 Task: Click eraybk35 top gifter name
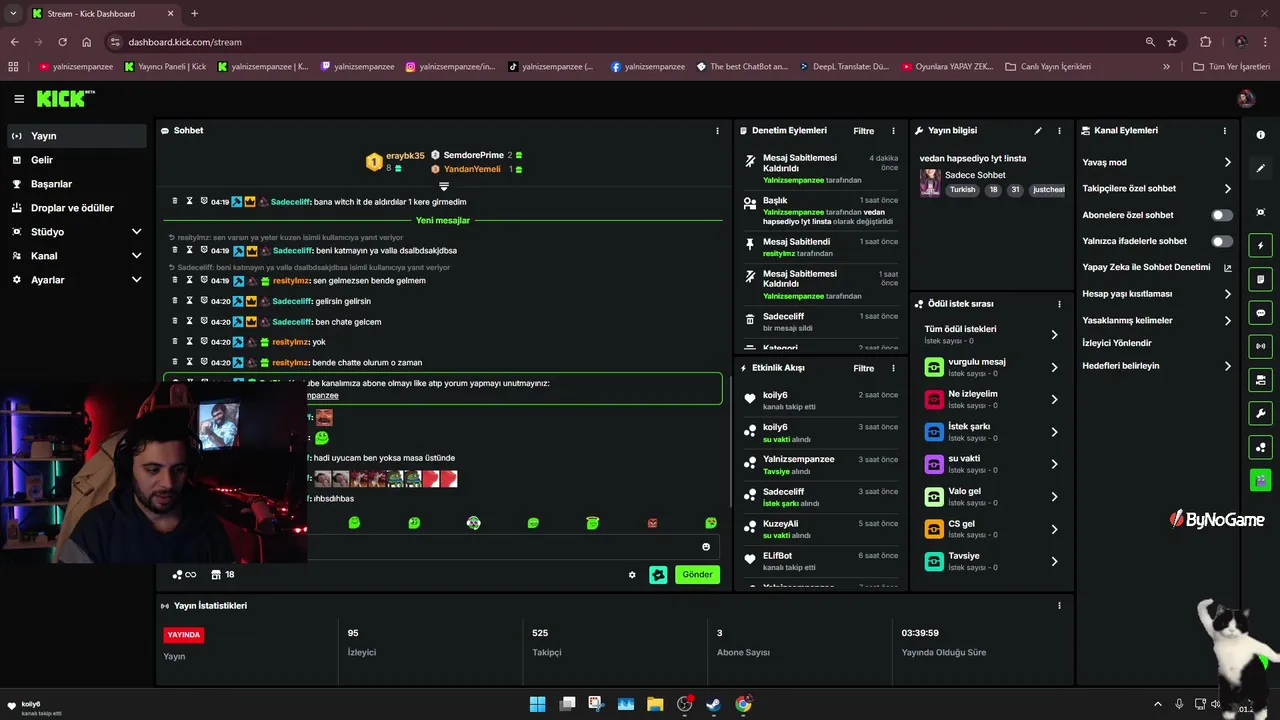405,156
